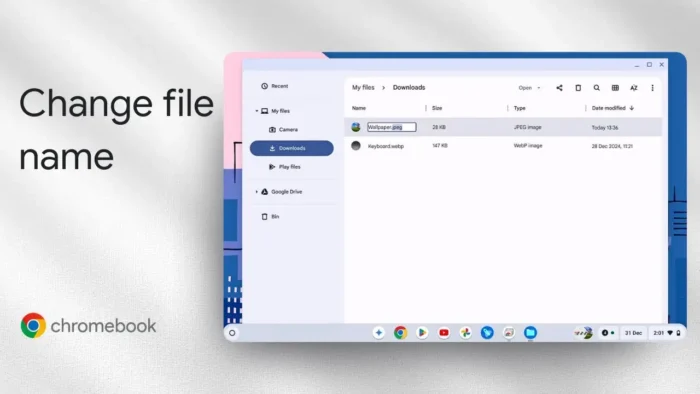Maximize the Files window
The width and height of the screenshot is (700, 394).
[x=650, y=65]
